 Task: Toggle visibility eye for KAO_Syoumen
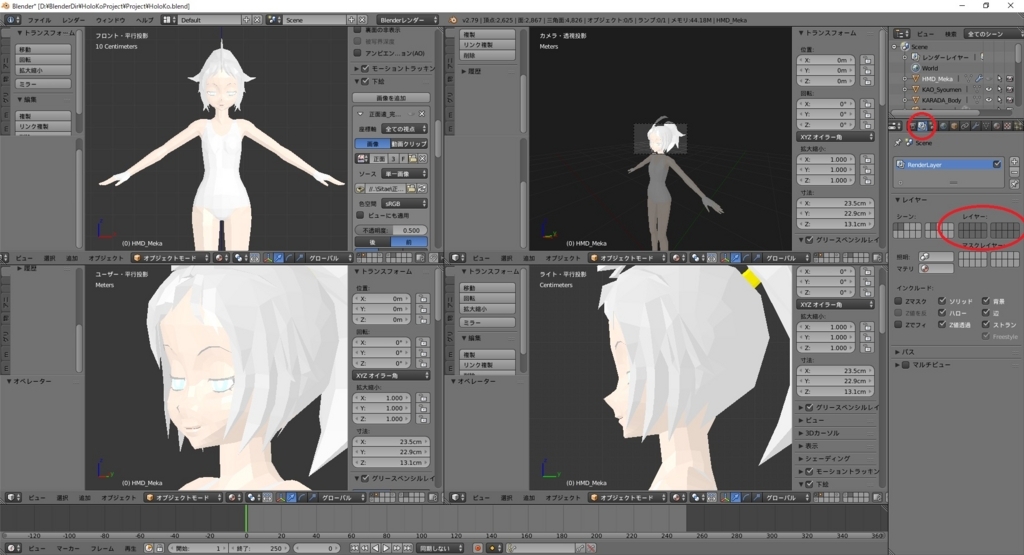(x=989, y=89)
